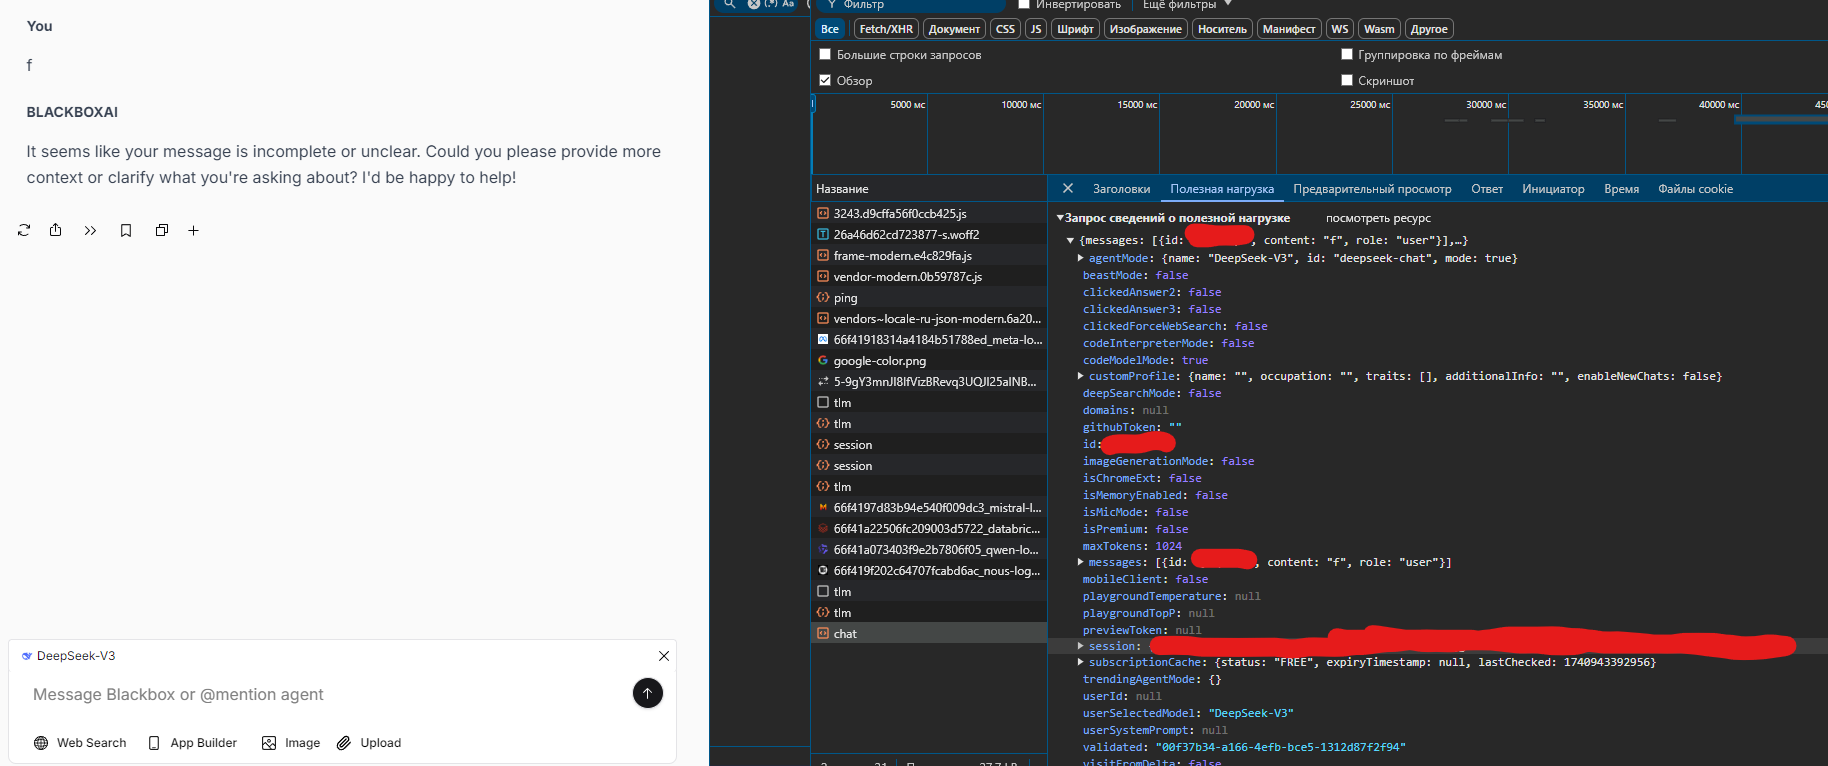
Task: Filter requests by Манифест
Action: click(1289, 29)
